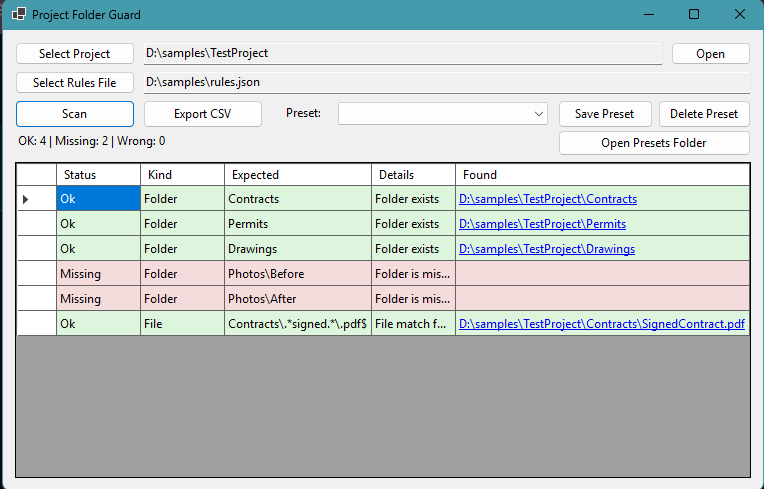Screen dimensions: 764x489
Task: Click the Select Project button
Action: point(75,54)
